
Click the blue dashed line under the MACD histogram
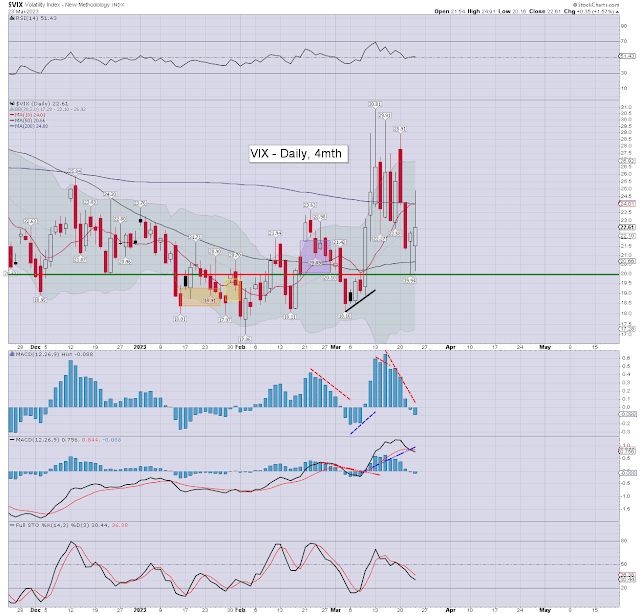click(363, 423)
